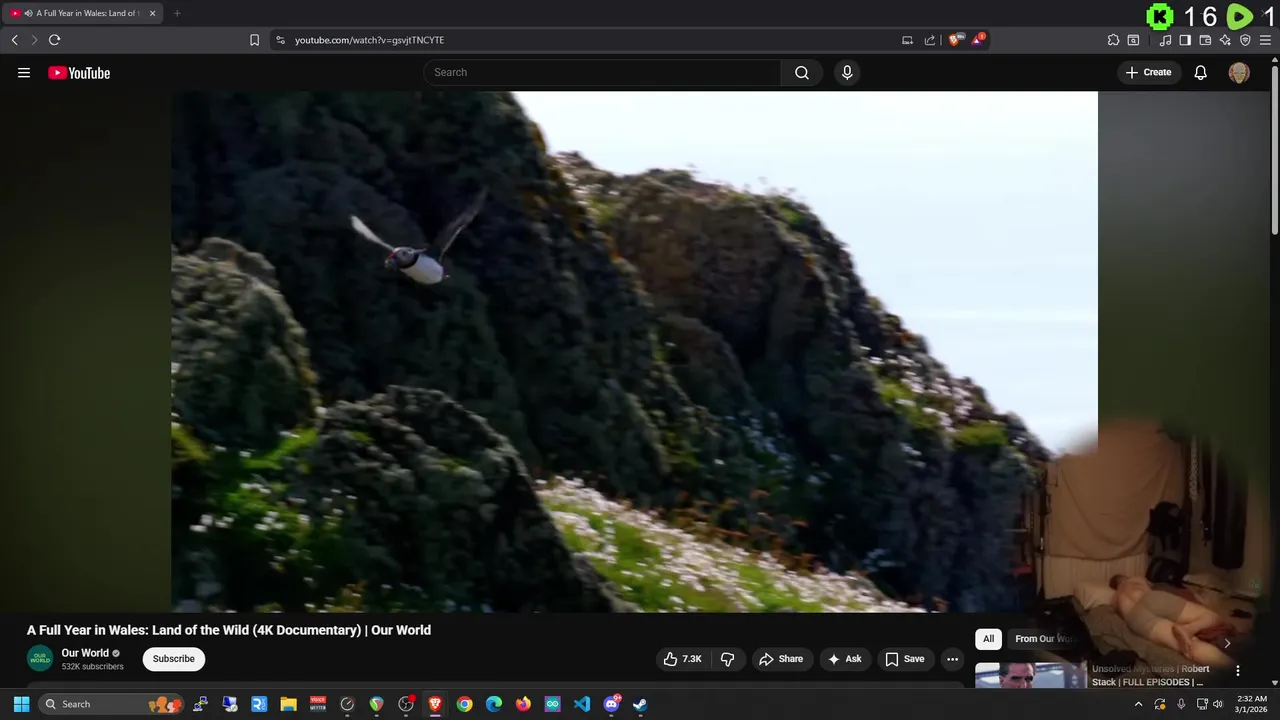Open Brave Rewards triangle icon
This screenshot has height=720, width=1280.
[x=978, y=40]
